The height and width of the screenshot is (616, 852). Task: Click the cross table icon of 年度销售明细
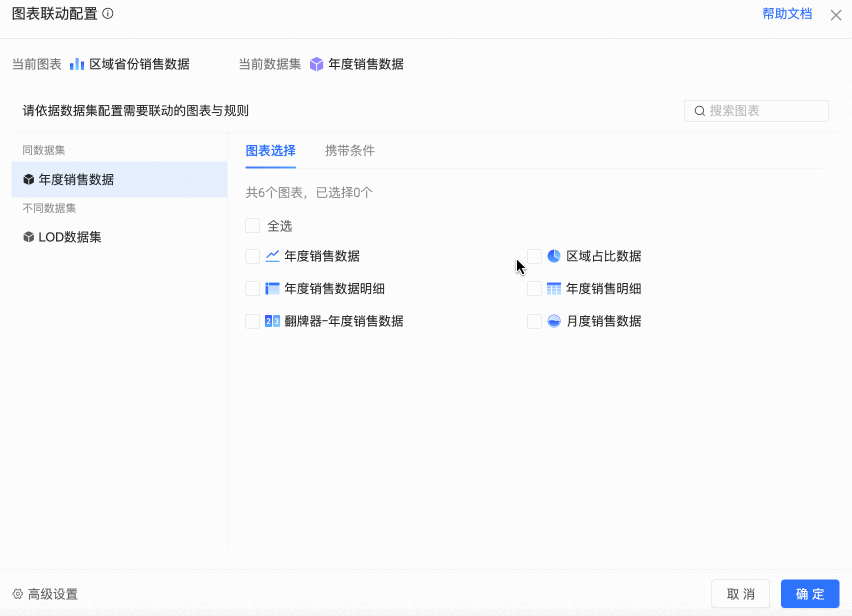pyautogui.click(x=554, y=288)
